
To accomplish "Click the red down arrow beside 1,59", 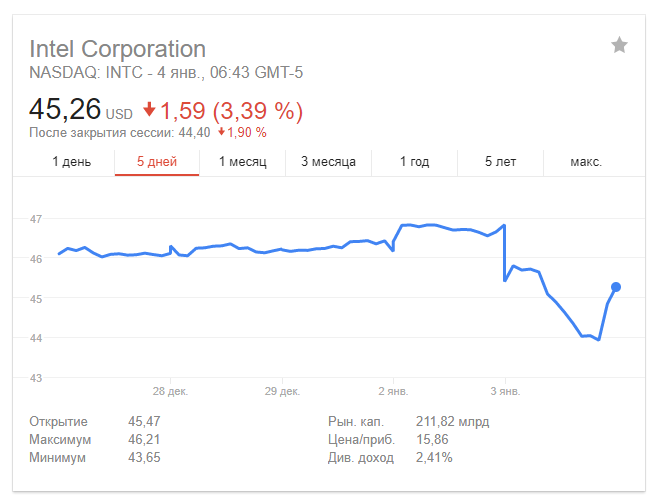I will [x=149, y=109].
